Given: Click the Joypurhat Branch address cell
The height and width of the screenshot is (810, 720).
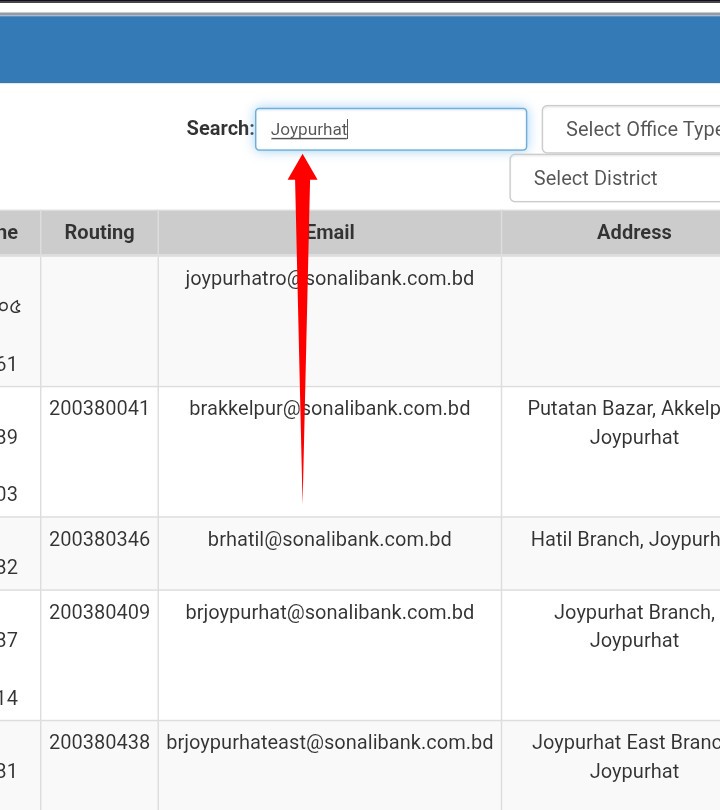Looking at the screenshot, I should click(x=611, y=656).
